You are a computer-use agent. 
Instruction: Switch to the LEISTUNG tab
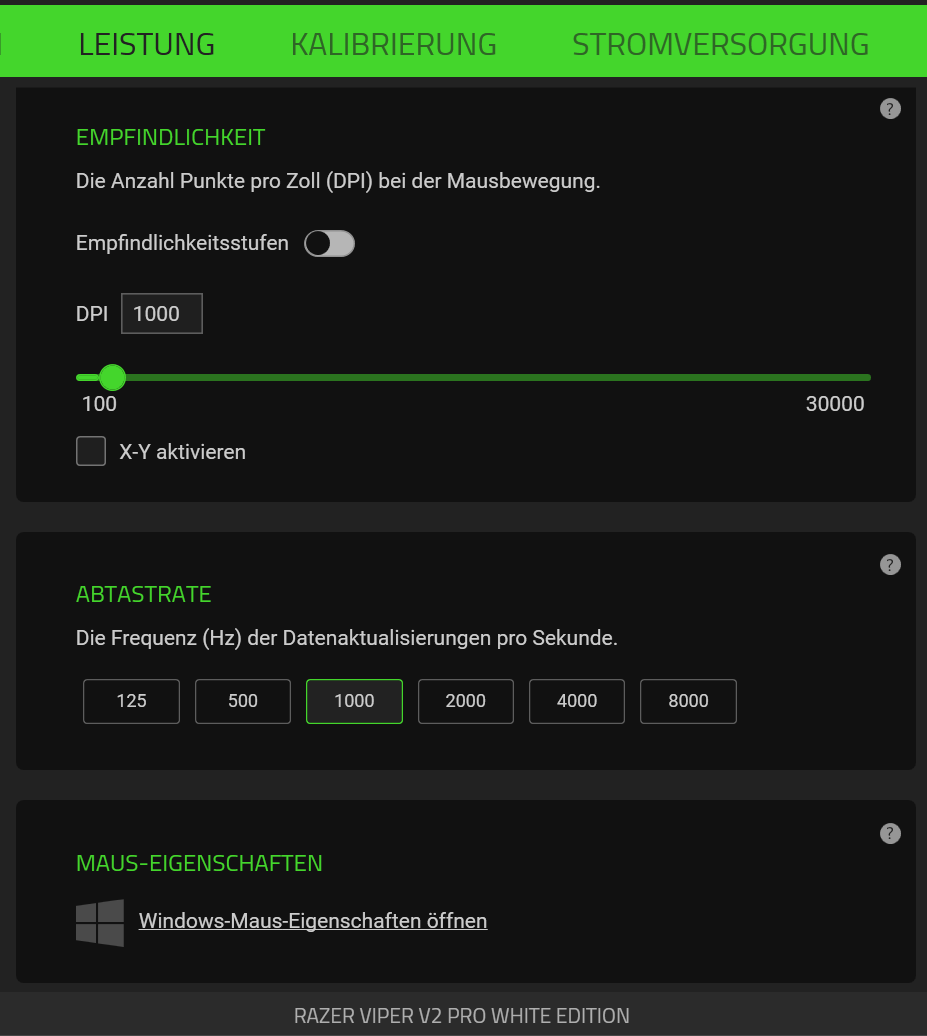point(147,44)
